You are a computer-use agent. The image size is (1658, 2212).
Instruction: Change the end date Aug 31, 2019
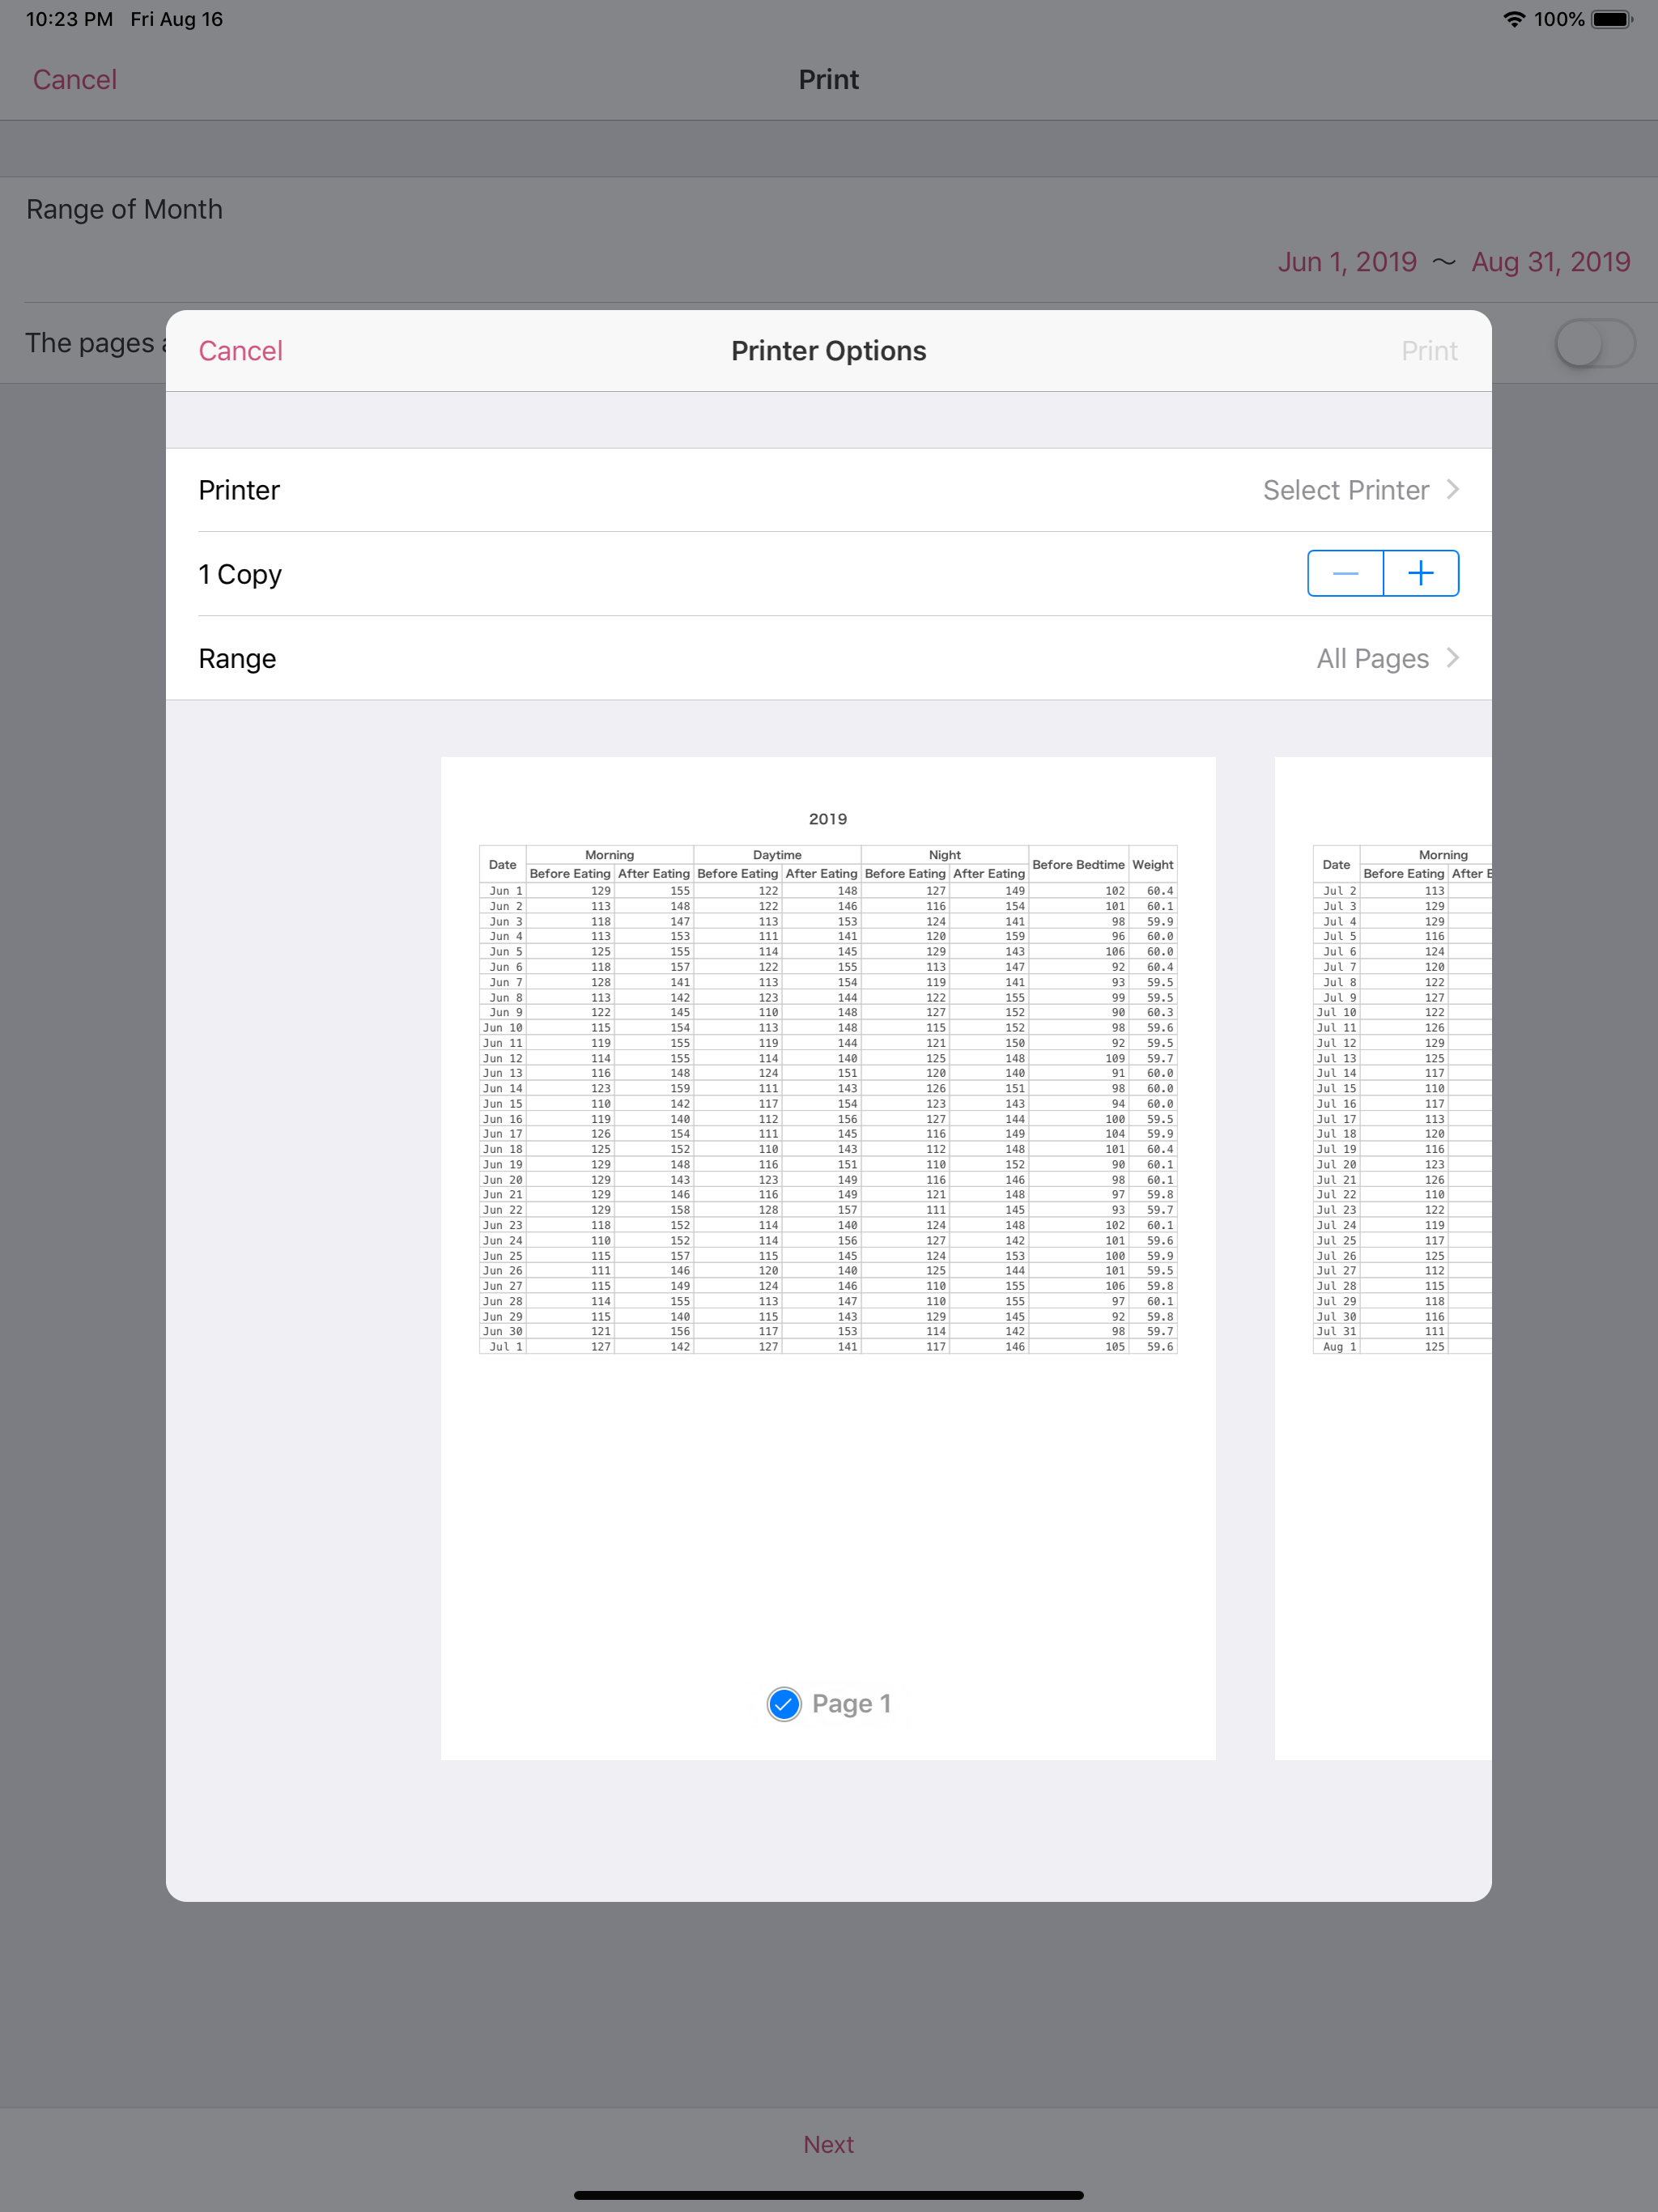pos(1551,262)
